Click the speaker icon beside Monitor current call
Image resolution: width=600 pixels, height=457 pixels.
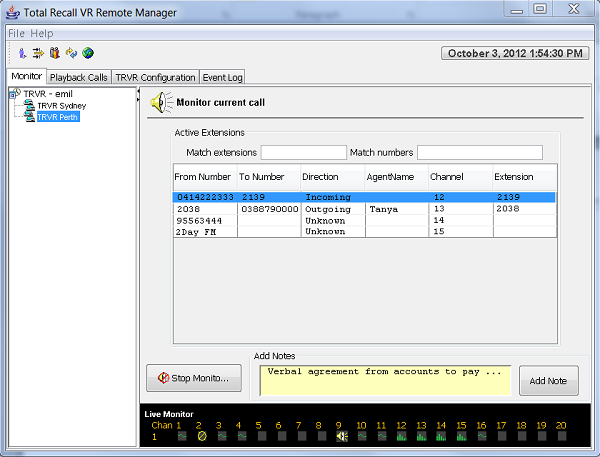point(160,102)
